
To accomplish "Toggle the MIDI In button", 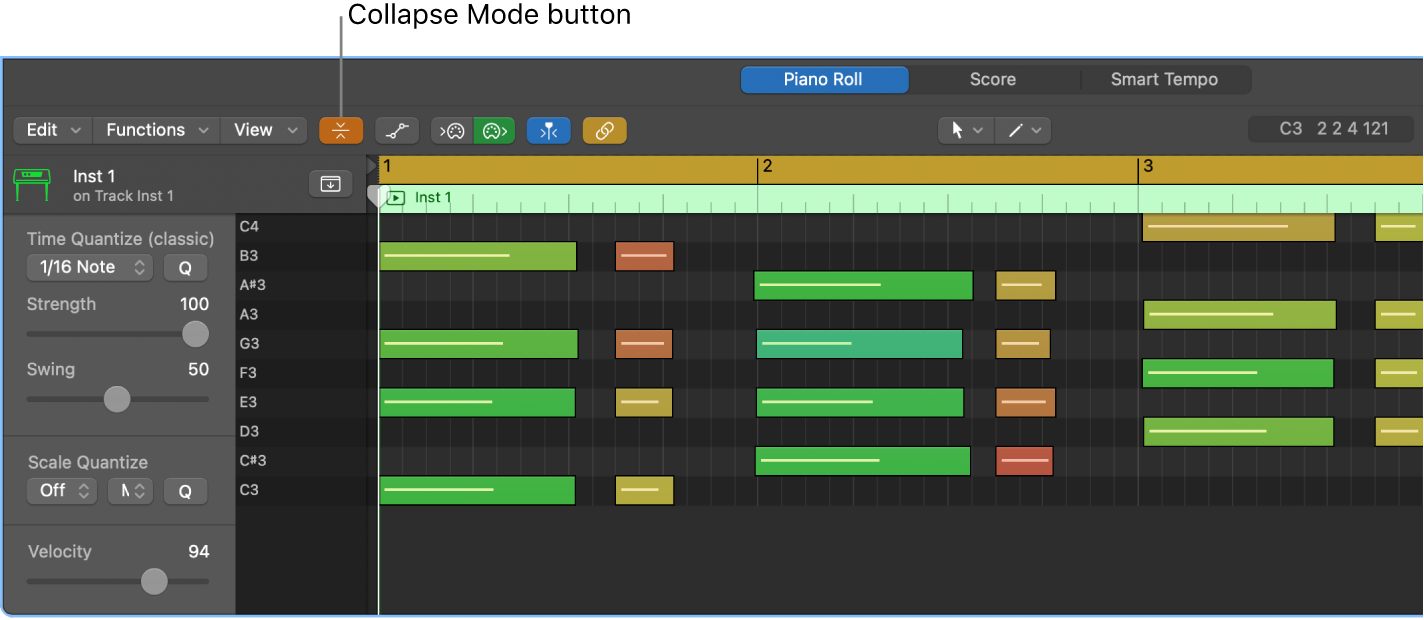I will point(452,130).
